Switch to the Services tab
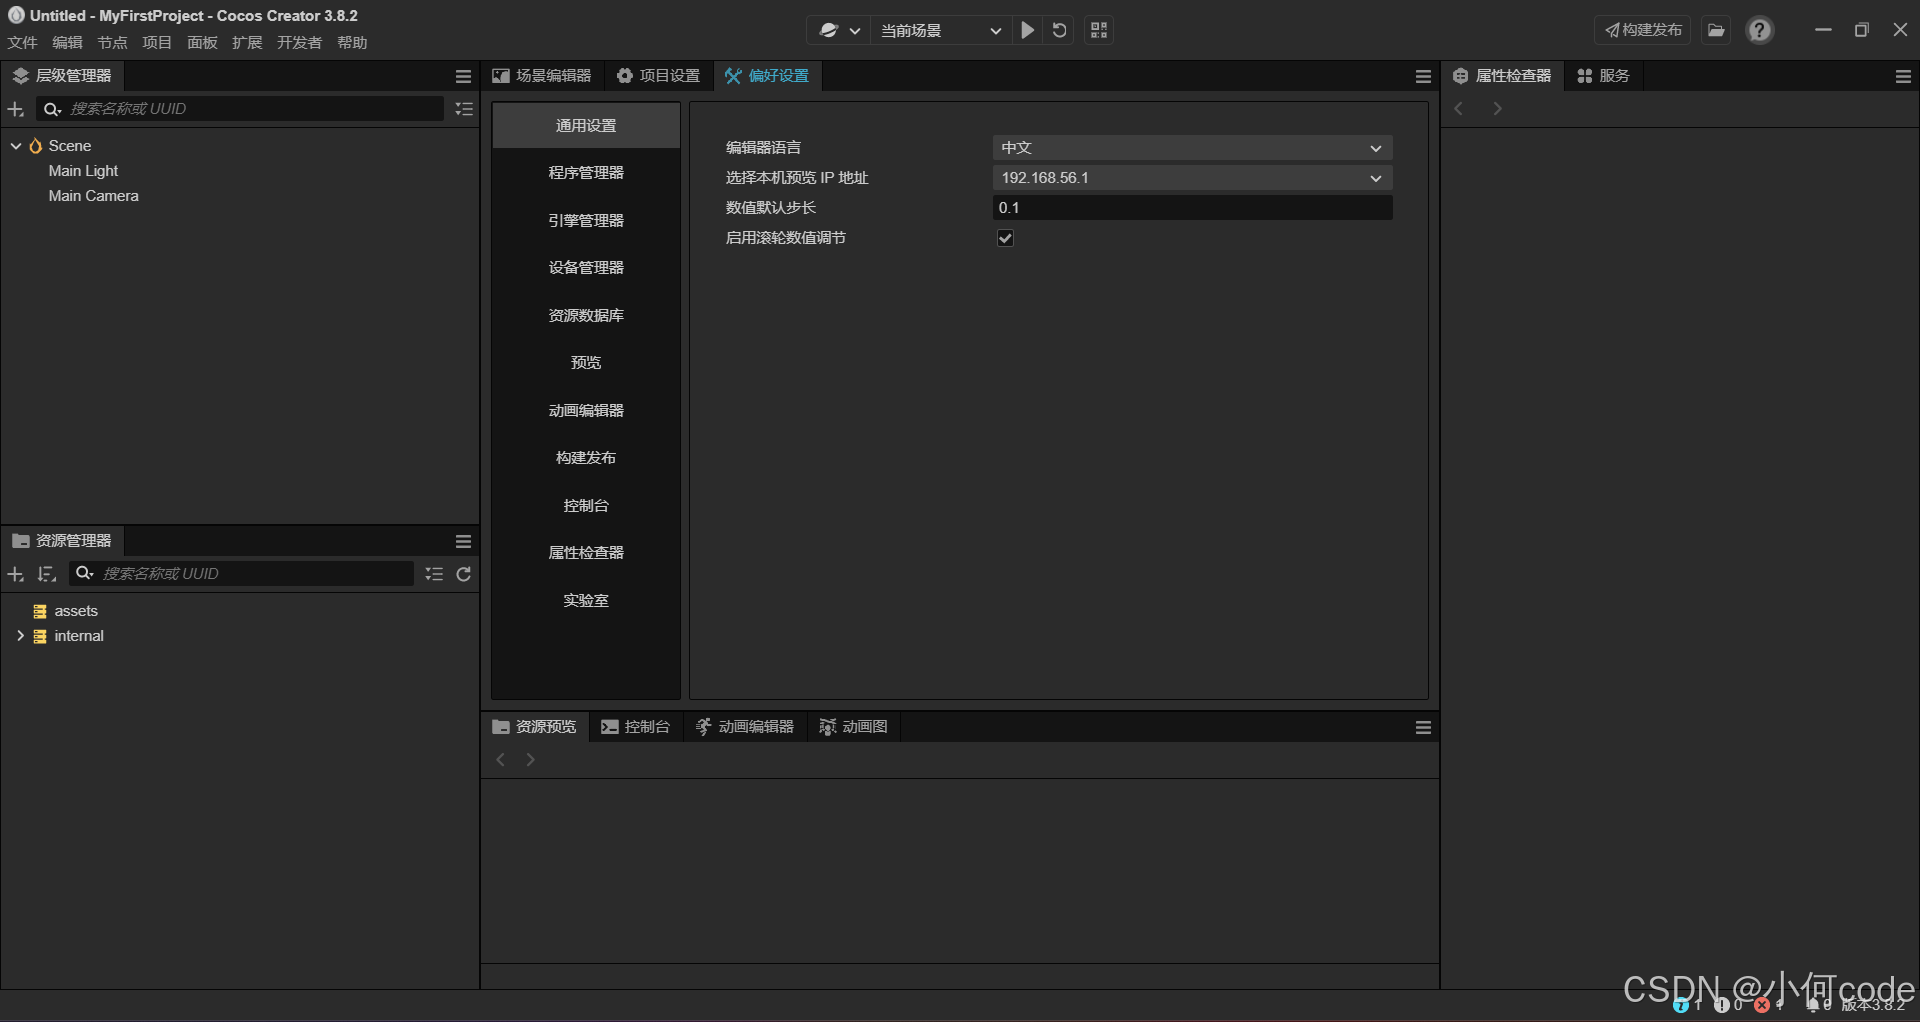The image size is (1920, 1022). click(1604, 76)
